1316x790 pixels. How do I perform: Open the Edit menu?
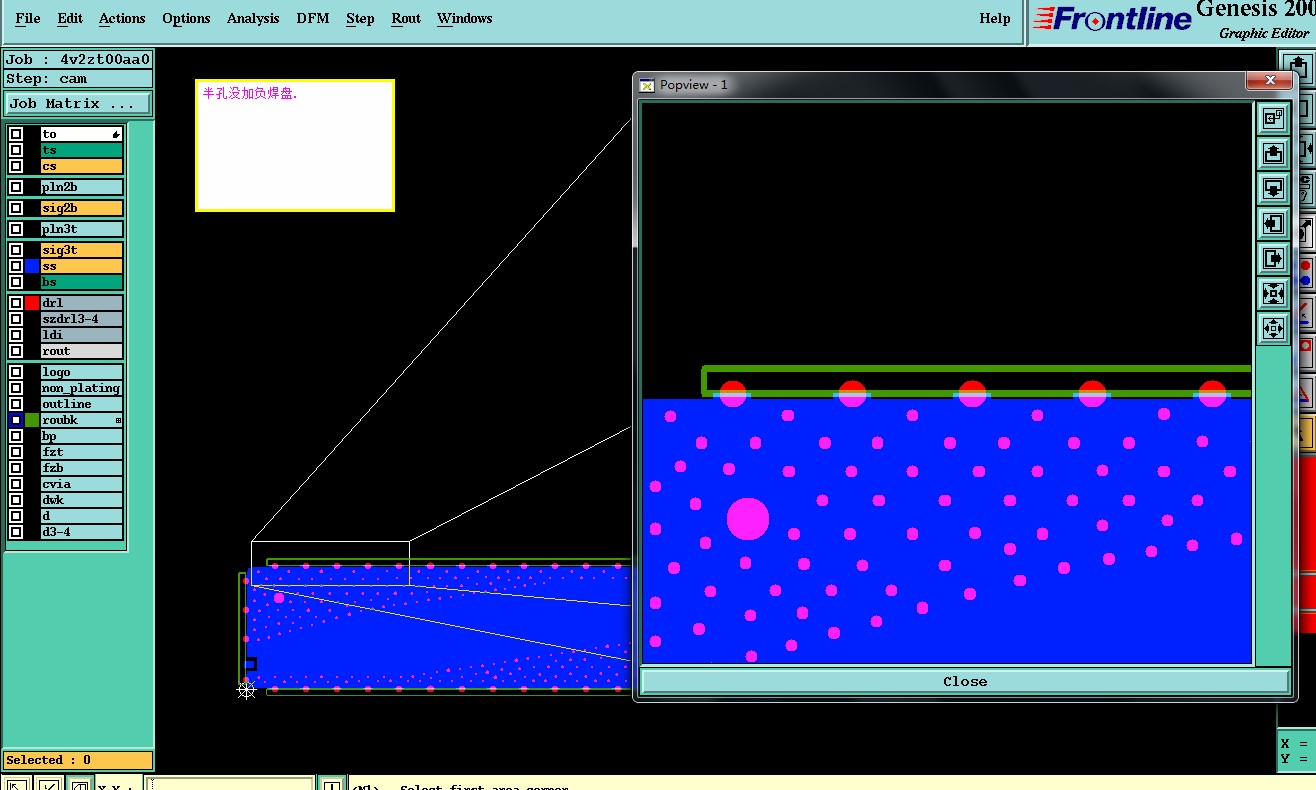(70, 18)
